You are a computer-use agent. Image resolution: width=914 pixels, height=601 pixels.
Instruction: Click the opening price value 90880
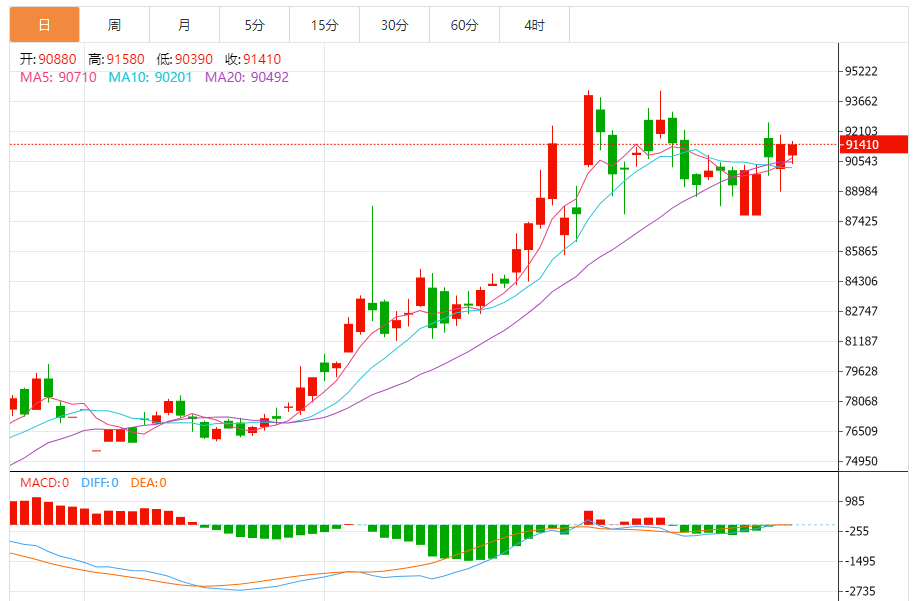(x=57, y=59)
